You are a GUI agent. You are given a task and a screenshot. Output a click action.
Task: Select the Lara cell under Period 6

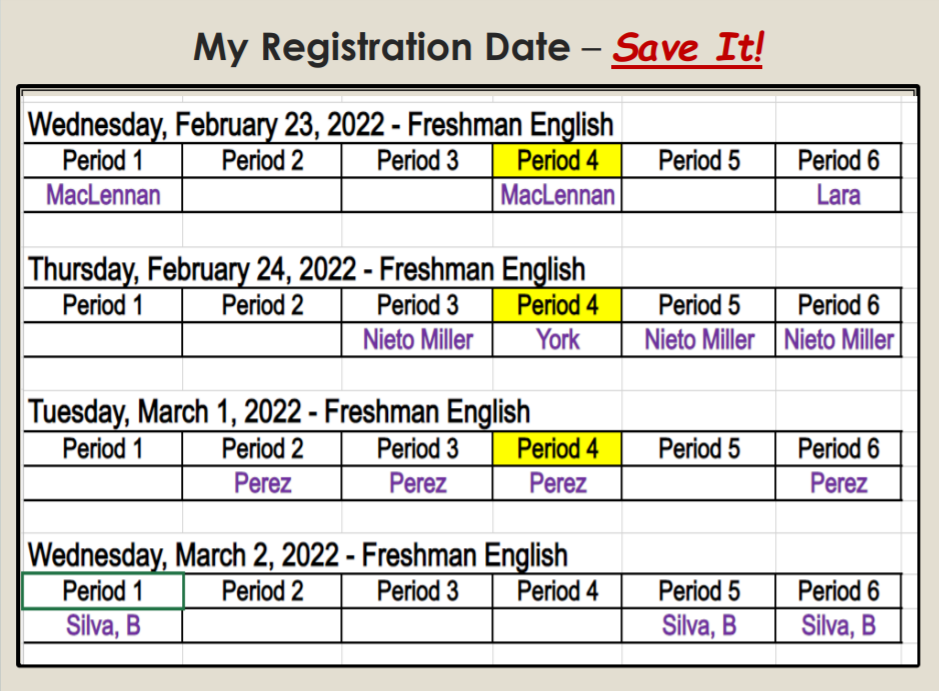pos(838,195)
